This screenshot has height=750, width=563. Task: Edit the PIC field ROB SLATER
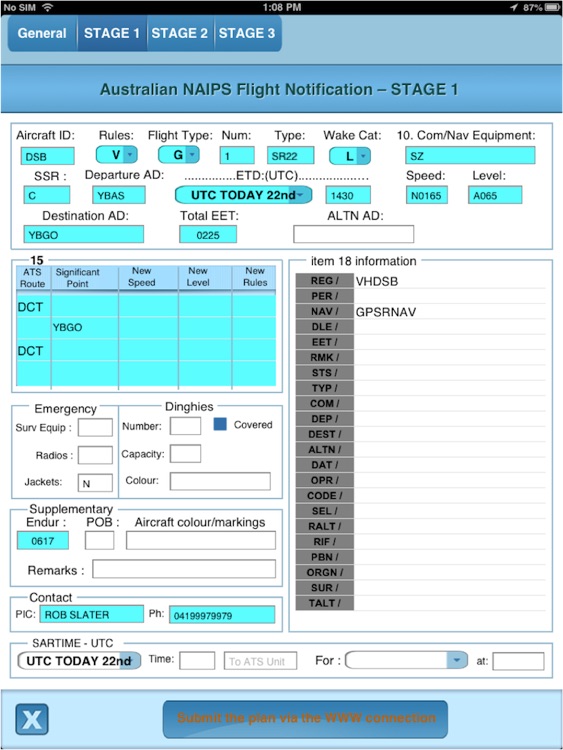pyautogui.click(x=91, y=614)
